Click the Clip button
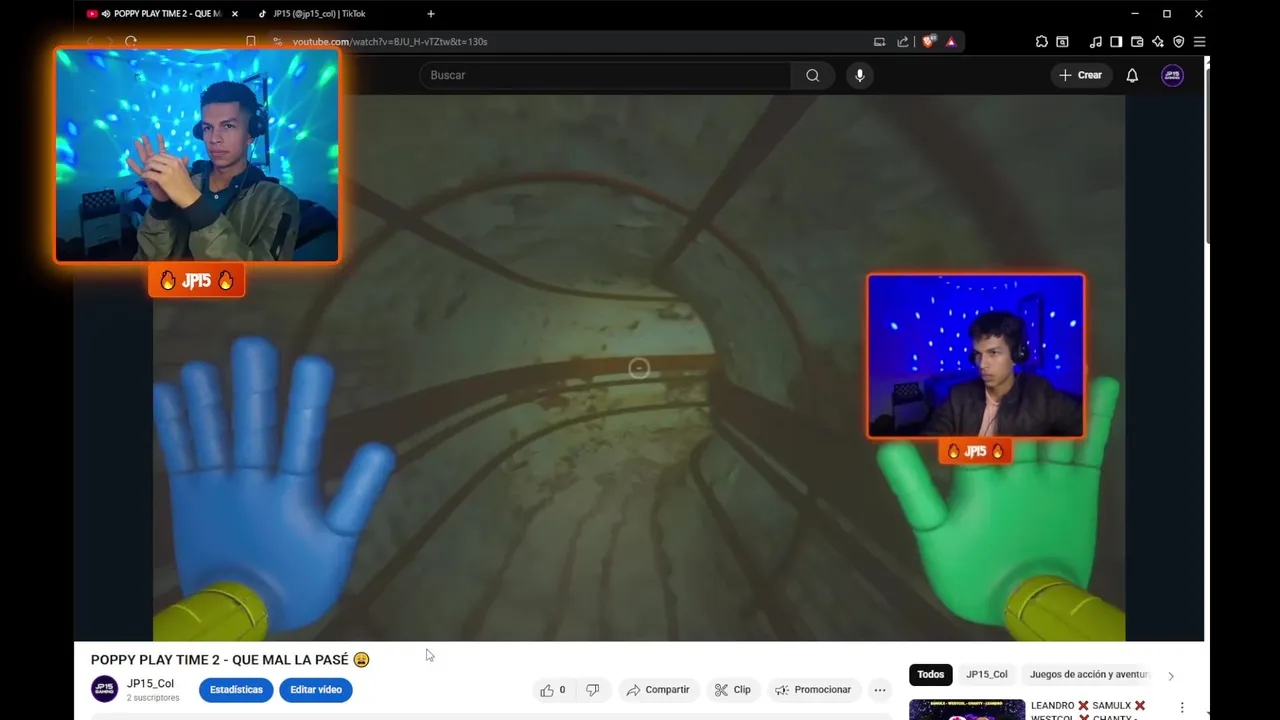 (733, 690)
